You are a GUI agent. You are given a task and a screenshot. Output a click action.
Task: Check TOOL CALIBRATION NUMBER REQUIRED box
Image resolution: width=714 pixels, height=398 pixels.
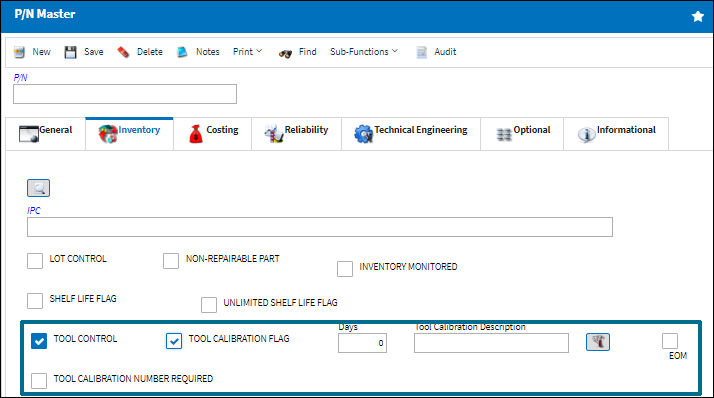[x=39, y=381]
